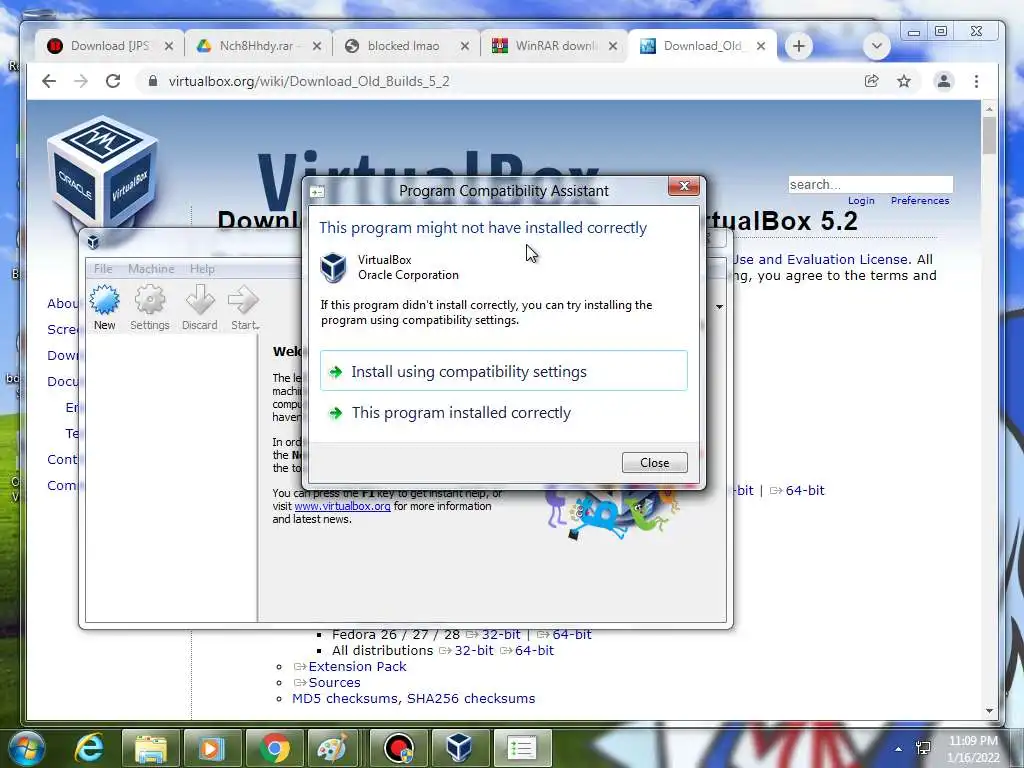Click Fedora 26 / 27 / 28 64-bit link

tap(571, 634)
